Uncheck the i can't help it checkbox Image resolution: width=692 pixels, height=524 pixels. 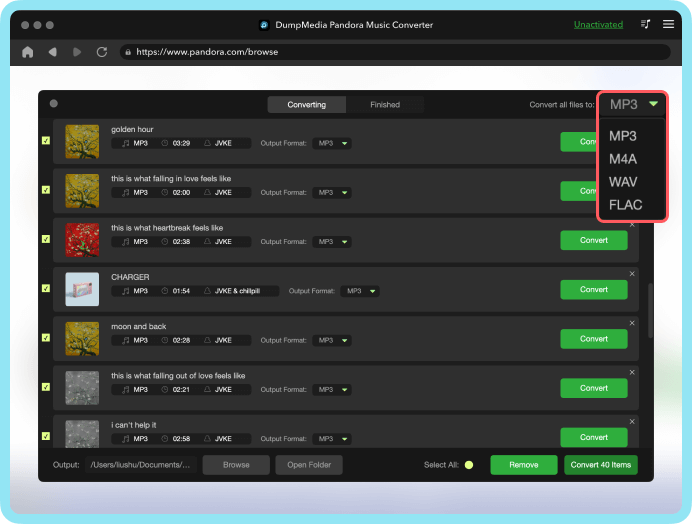pos(46,436)
